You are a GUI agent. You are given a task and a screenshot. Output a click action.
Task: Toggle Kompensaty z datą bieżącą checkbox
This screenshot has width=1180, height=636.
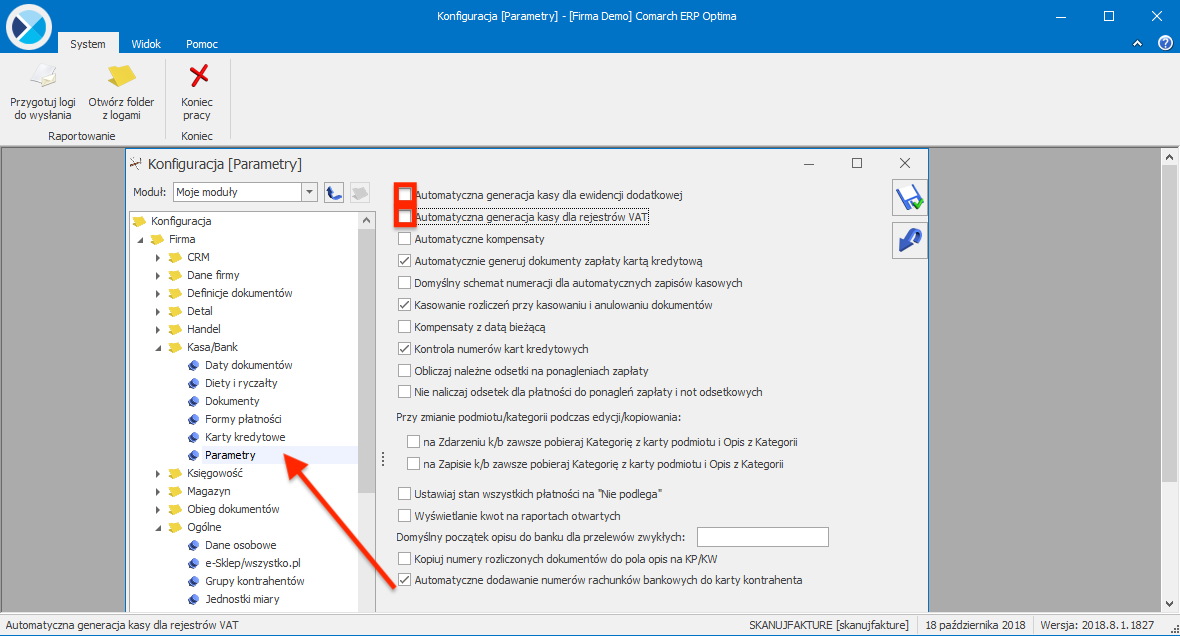point(404,327)
